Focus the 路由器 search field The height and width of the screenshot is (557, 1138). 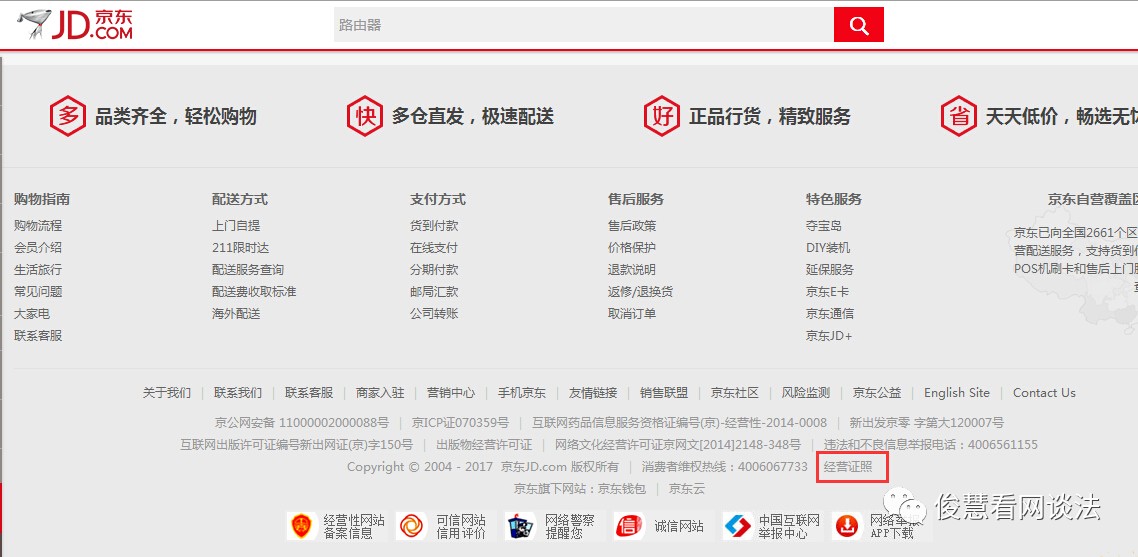(584, 25)
